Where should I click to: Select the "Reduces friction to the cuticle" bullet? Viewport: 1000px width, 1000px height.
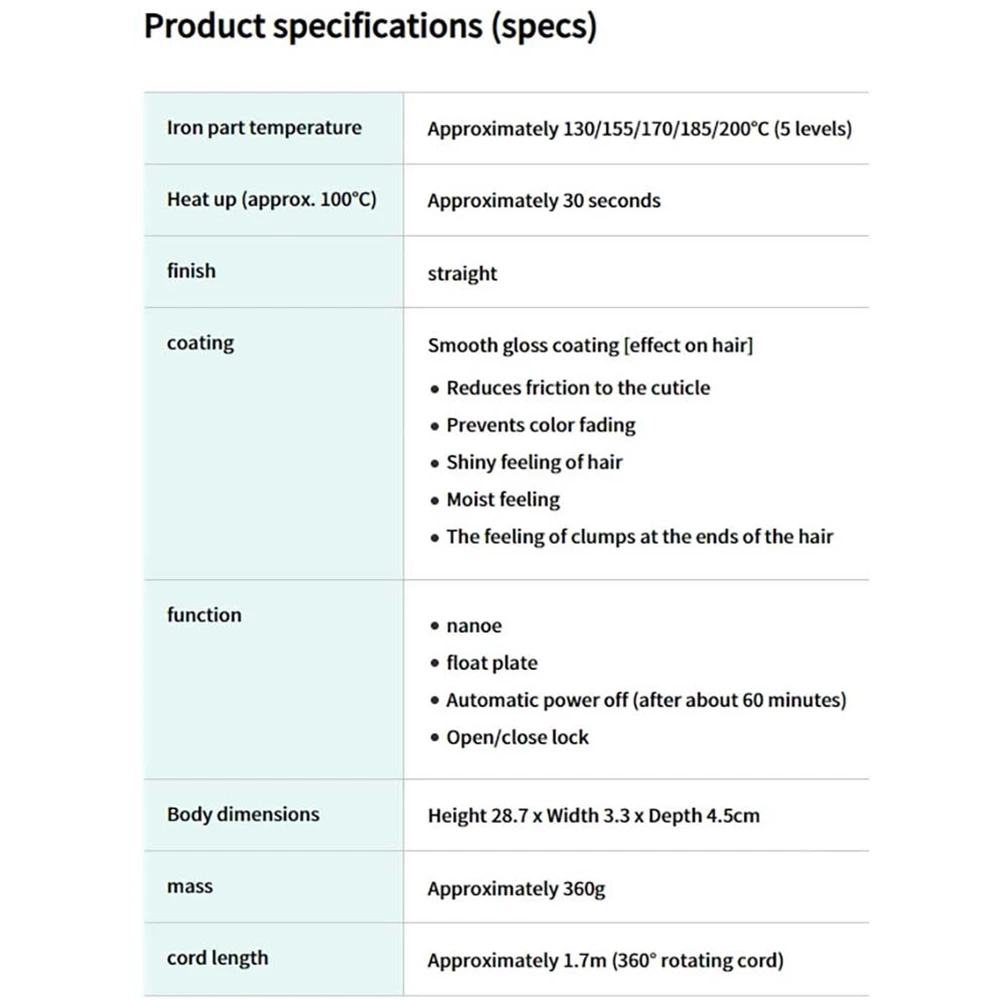[x=577, y=388]
